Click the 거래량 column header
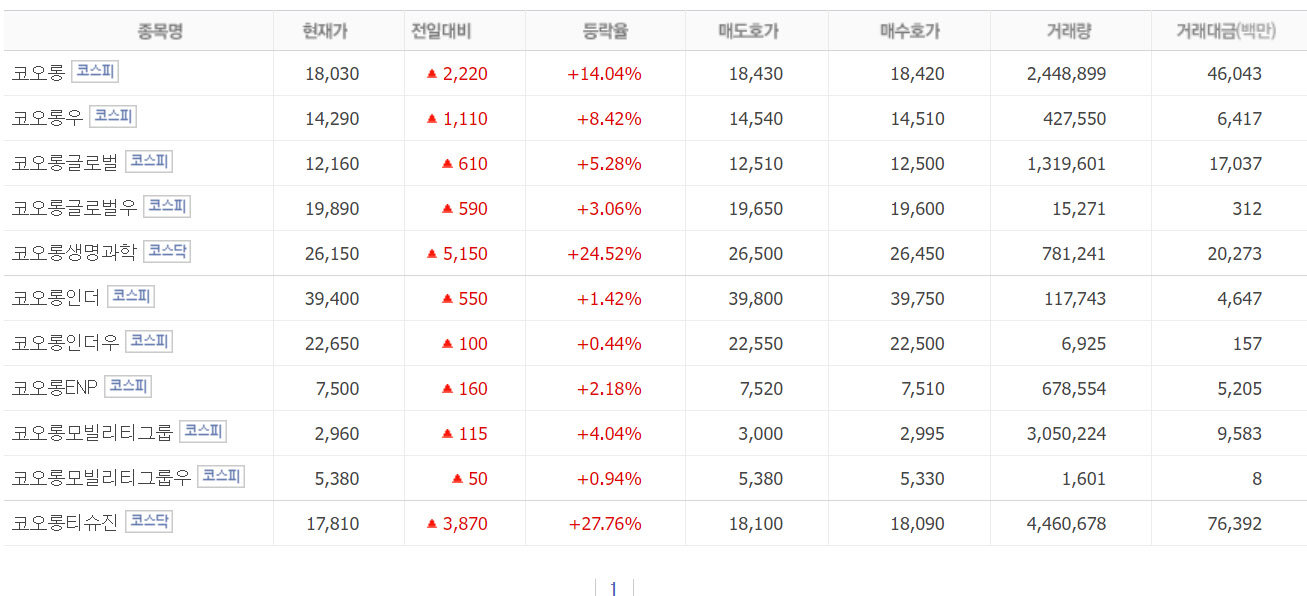 pos(1069,31)
